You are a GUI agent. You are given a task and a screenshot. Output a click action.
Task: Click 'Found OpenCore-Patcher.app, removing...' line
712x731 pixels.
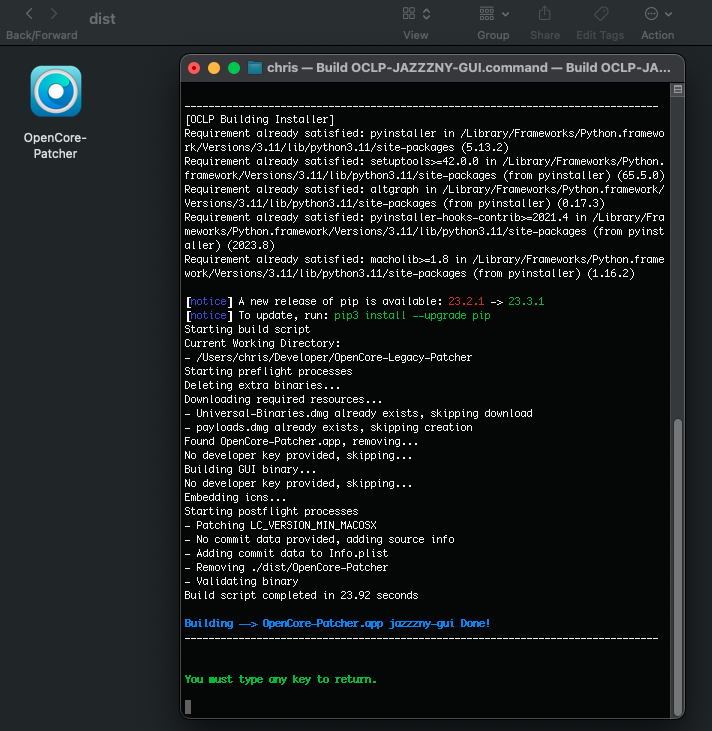click(301, 441)
